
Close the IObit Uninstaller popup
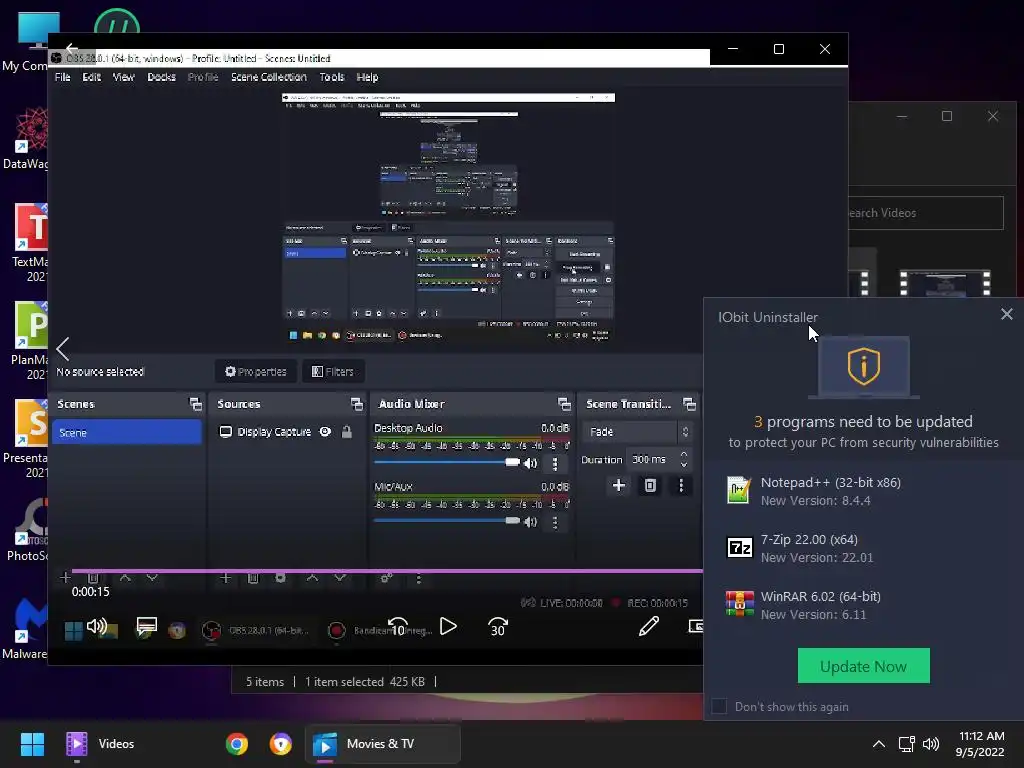coord(1006,314)
